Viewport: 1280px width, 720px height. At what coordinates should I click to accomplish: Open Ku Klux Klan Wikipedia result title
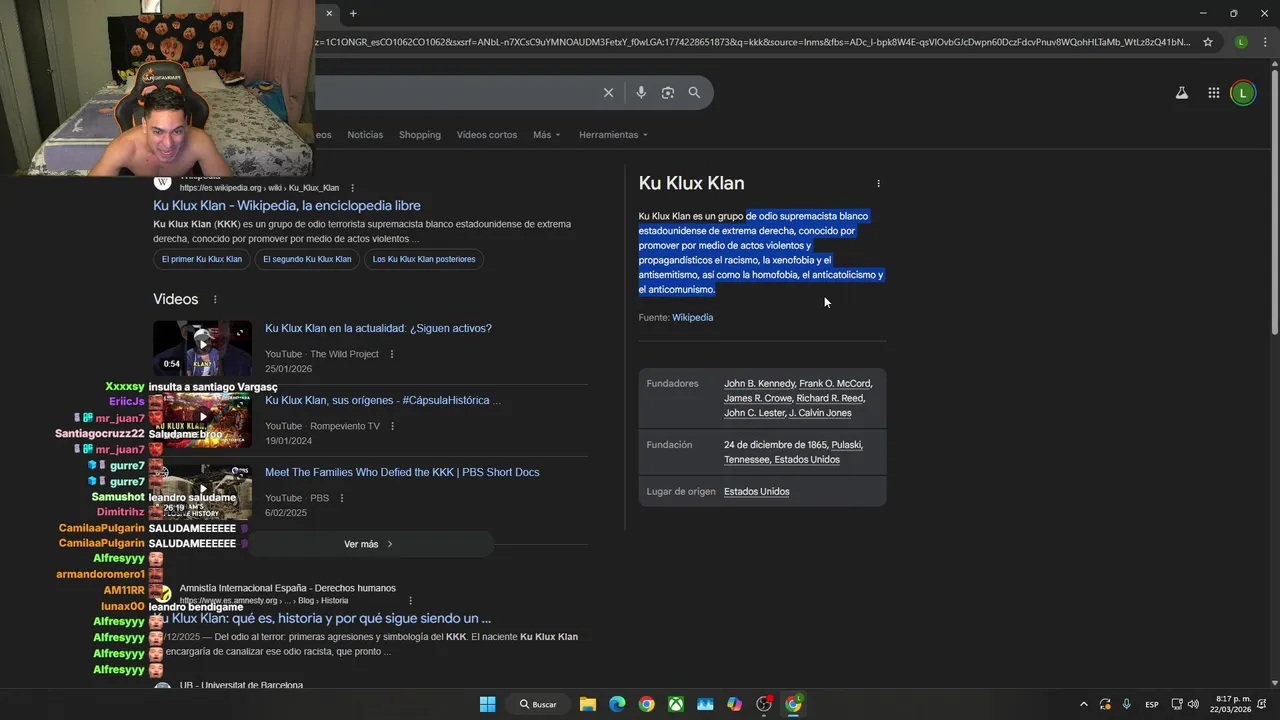point(287,205)
